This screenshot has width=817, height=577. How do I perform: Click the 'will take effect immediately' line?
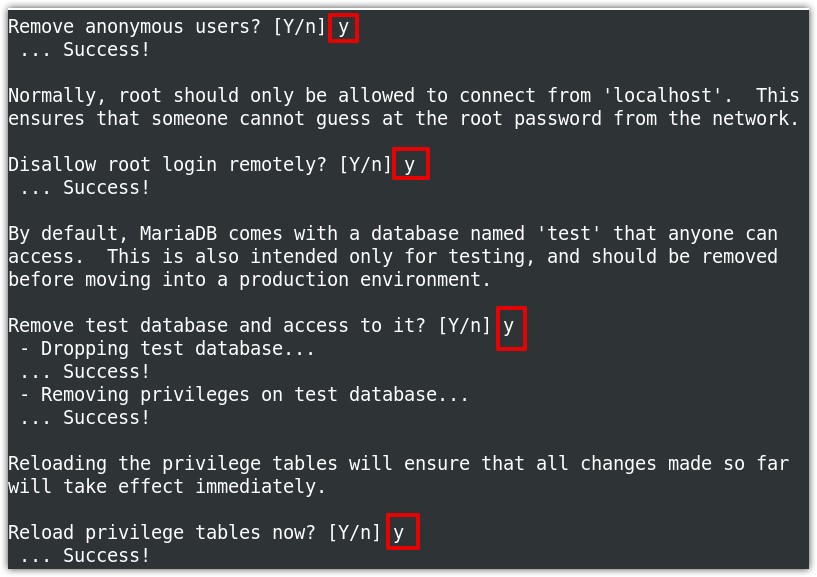point(167,487)
